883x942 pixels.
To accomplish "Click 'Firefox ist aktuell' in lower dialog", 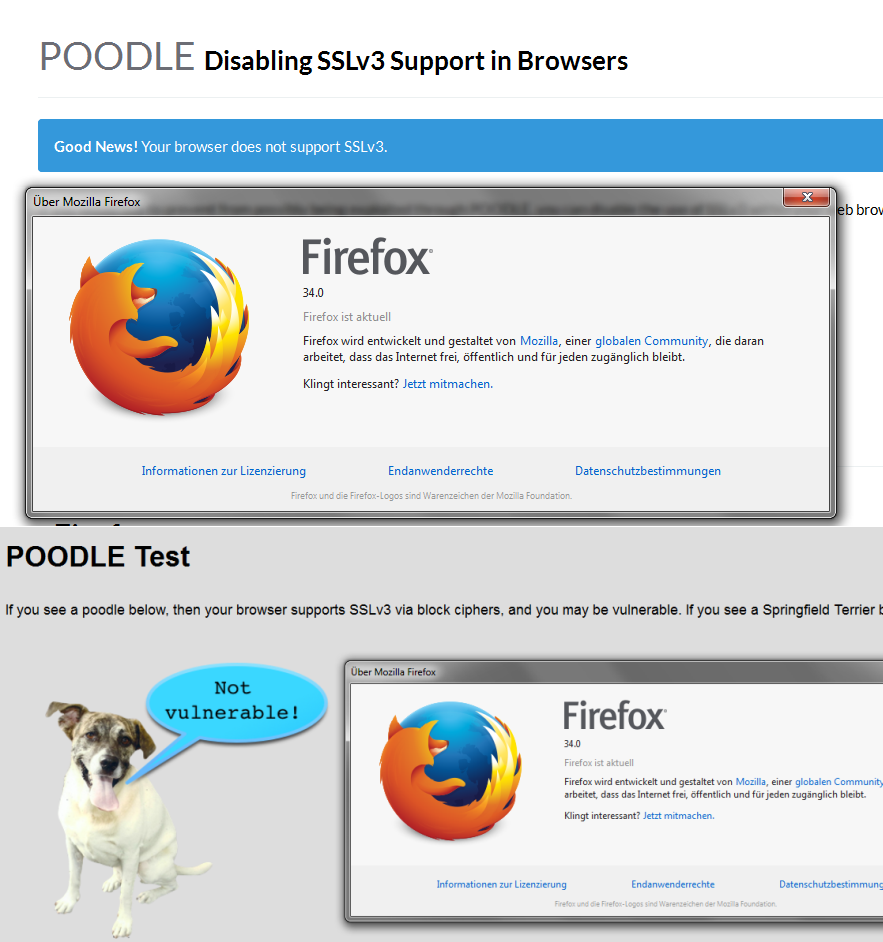I will pyautogui.click(x=599, y=763).
